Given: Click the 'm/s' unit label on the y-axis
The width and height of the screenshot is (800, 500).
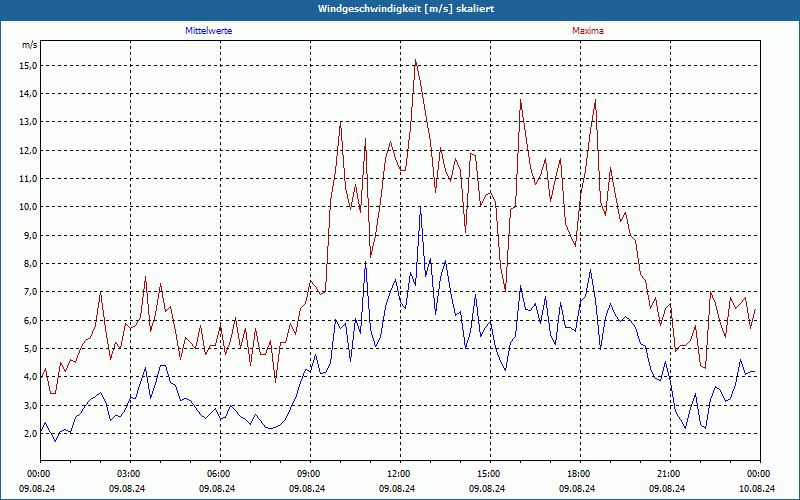Looking at the screenshot, I should click(30, 45).
